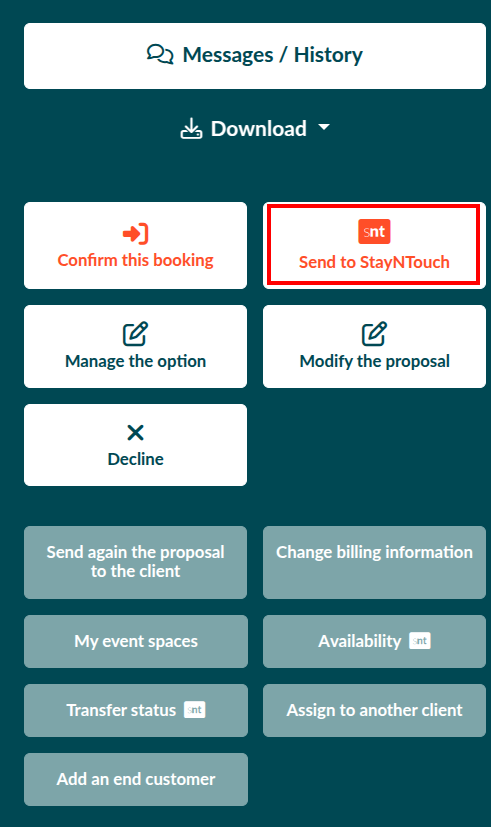Open My event spaces
491x827 pixels.
136,641
